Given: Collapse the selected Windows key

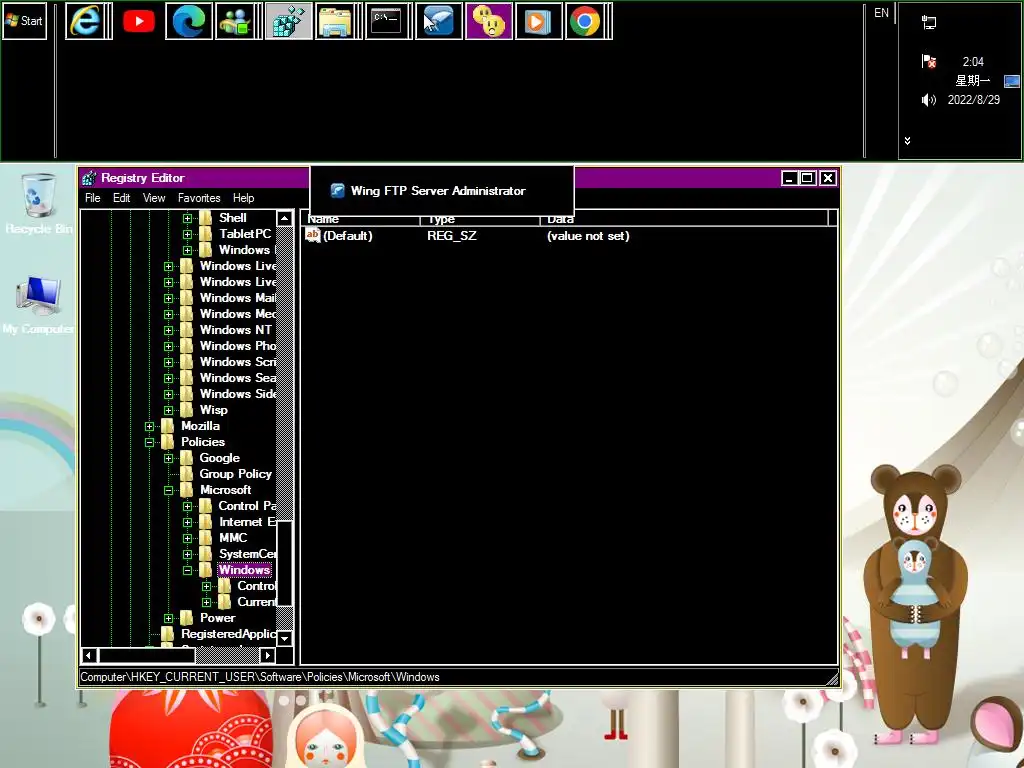Looking at the screenshot, I should pos(187,571).
